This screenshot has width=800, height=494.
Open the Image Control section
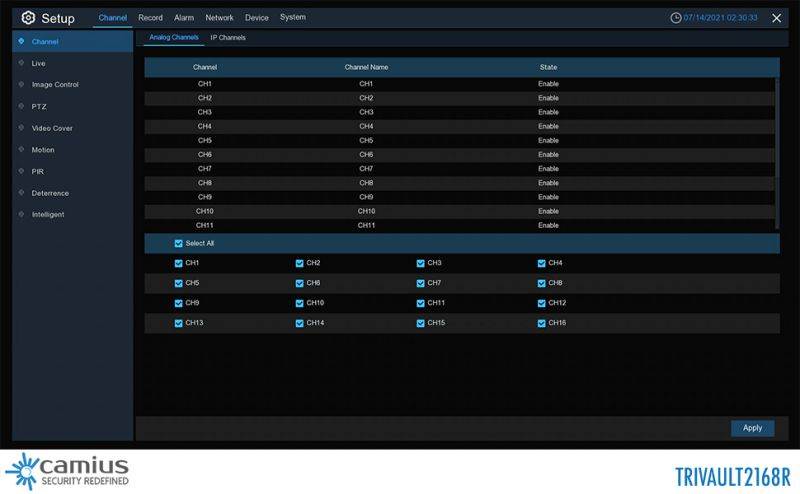click(x=55, y=85)
